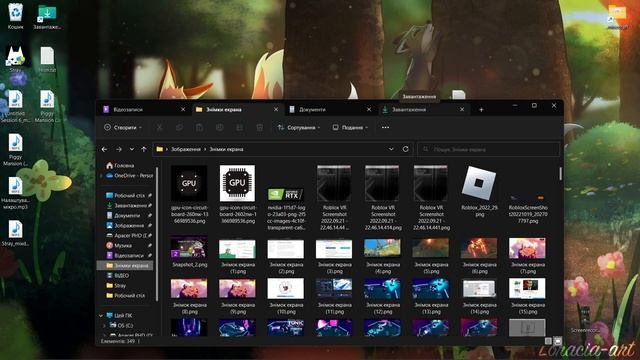Select Roblox_2022_29.png logo file
The width and height of the screenshot is (640, 360).
pyautogui.click(x=479, y=191)
